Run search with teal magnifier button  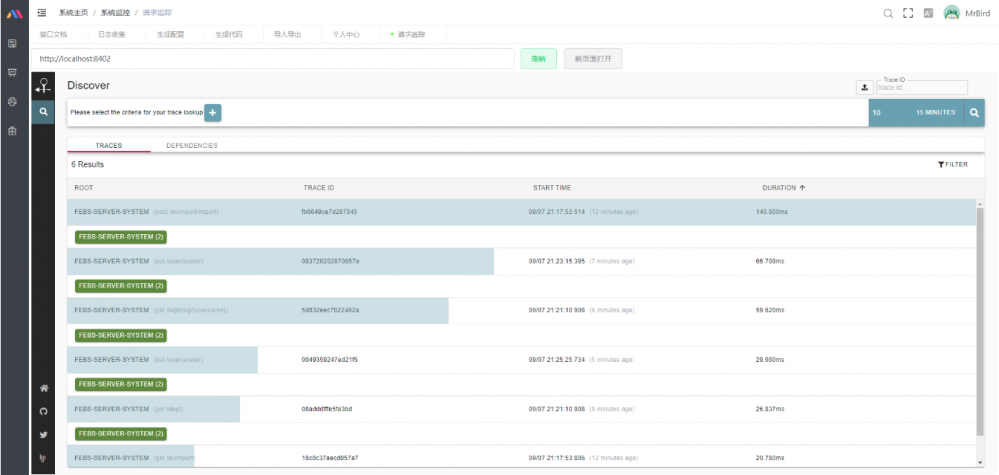(x=974, y=113)
